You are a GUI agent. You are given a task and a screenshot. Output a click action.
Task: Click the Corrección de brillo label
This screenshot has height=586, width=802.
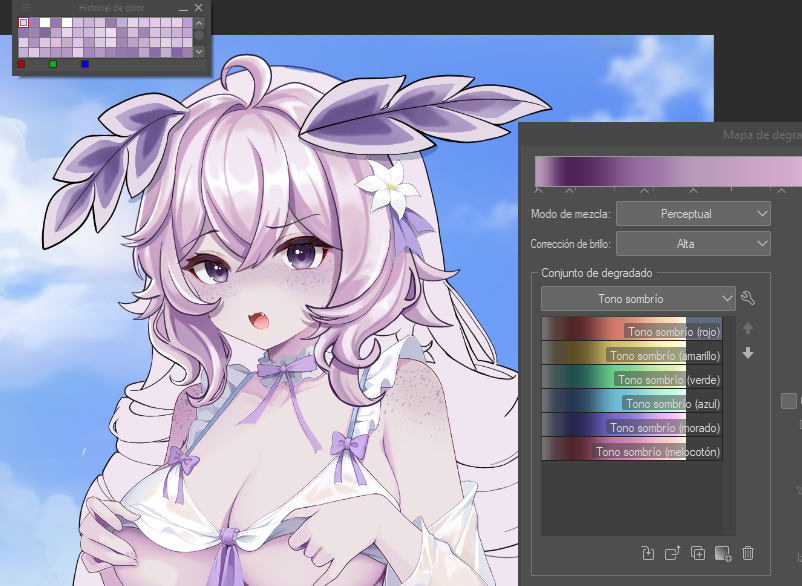[x=571, y=244]
